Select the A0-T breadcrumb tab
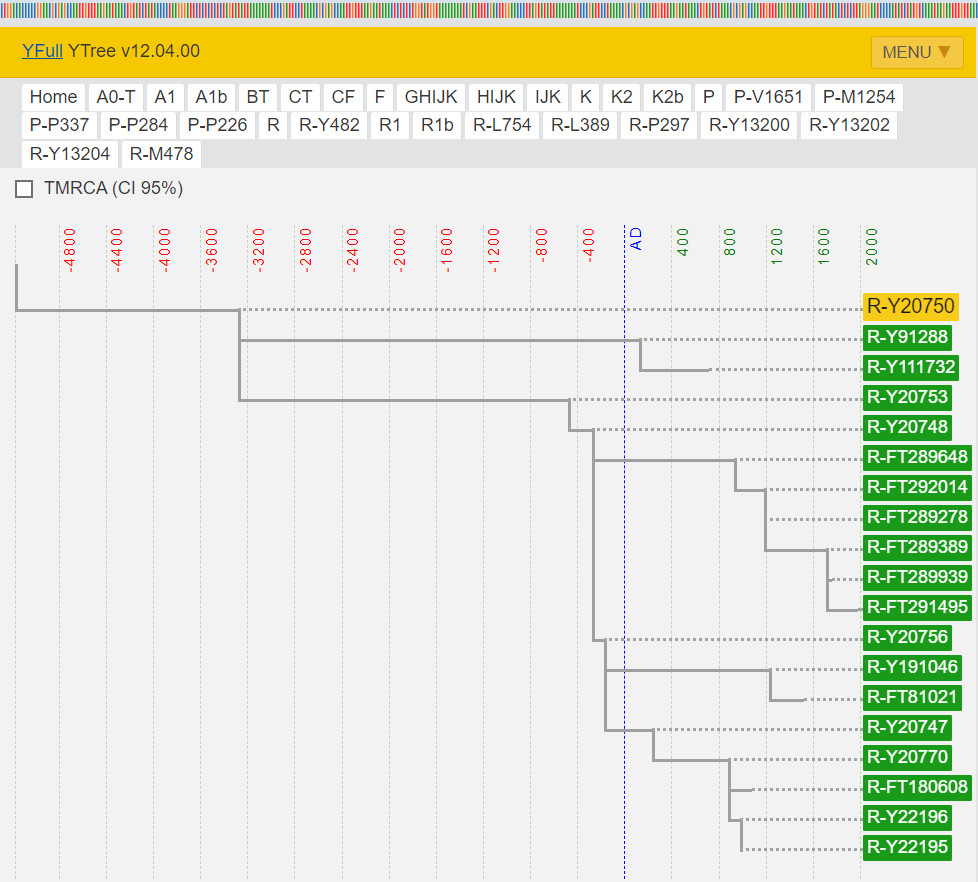This screenshot has width=978, height=882. coord(116,97)
